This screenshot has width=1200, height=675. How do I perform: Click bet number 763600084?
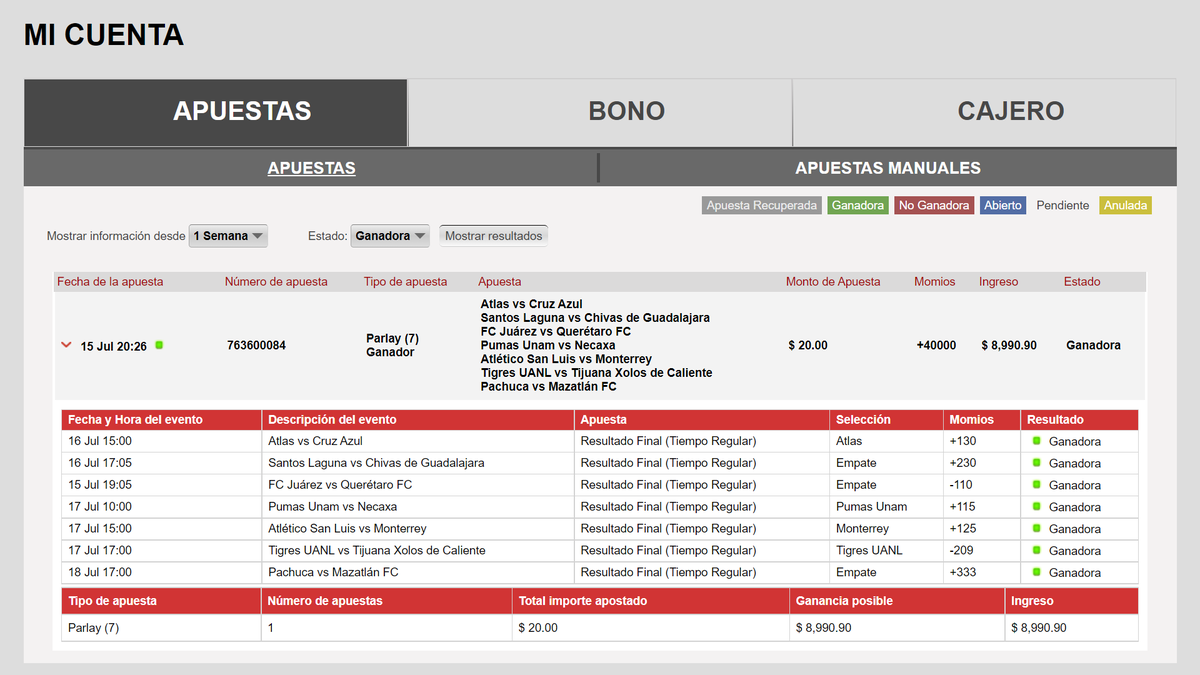(x=256, y=345)
